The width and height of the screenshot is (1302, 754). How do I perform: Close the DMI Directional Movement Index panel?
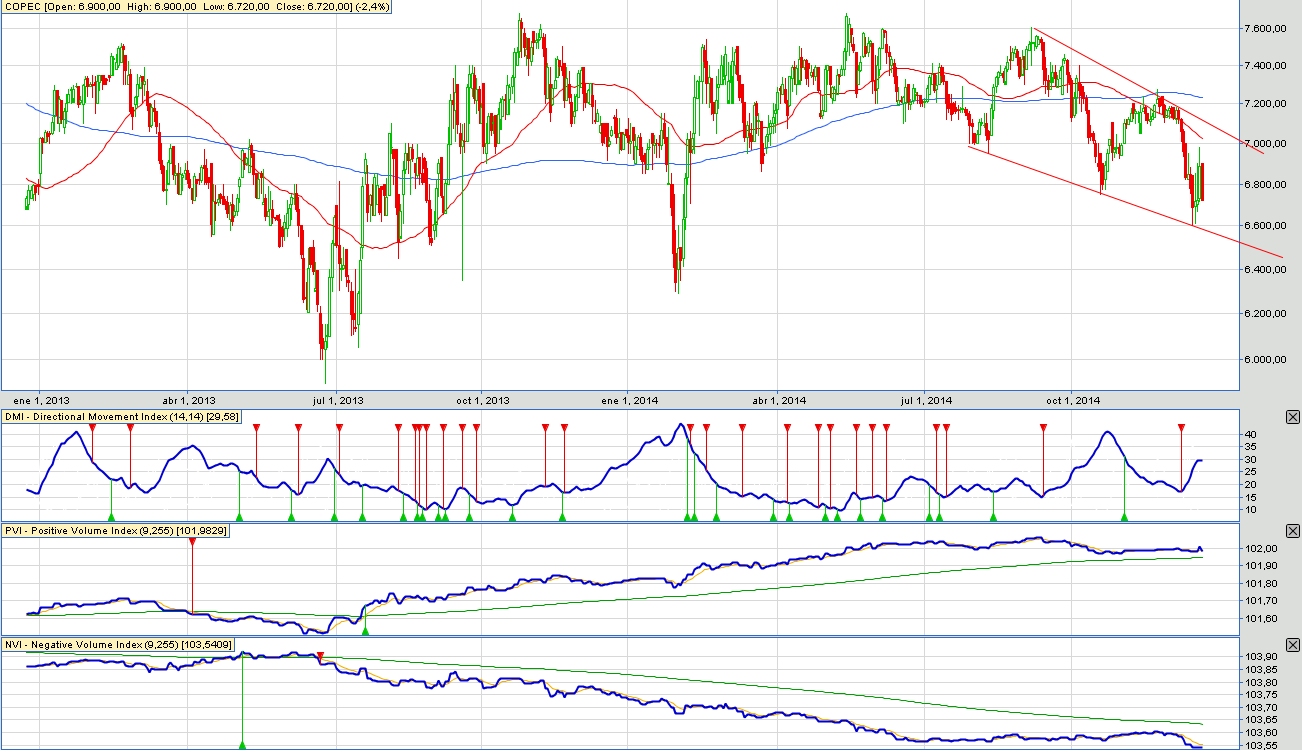pyautogui.click(x=1292, y=417)
